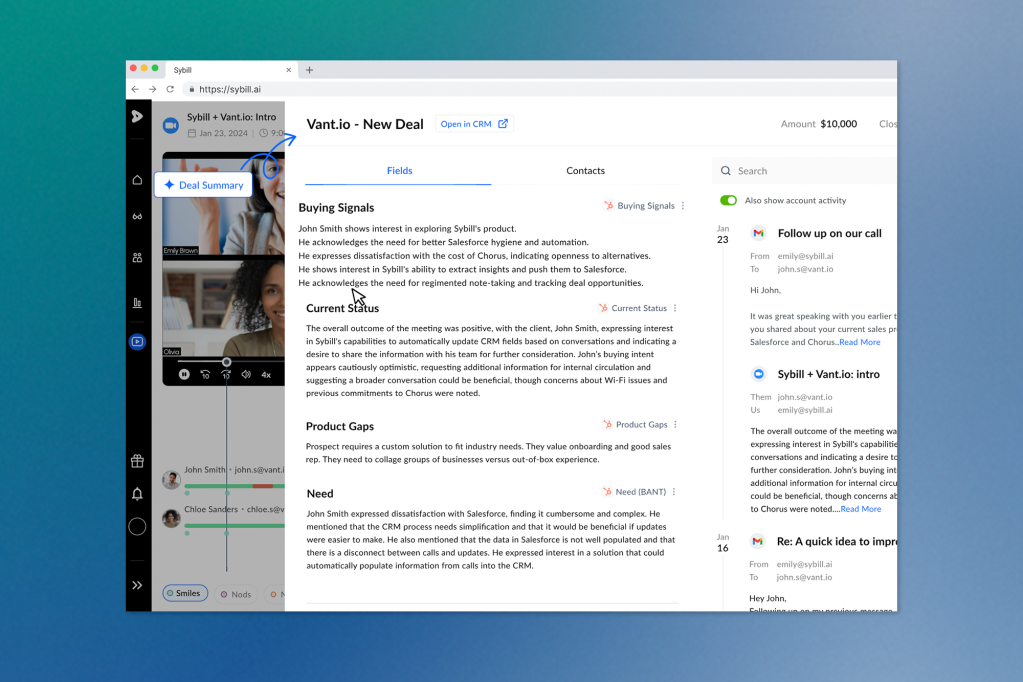Open the people/contacts icon in the sidebar
The width and height of the screenshot is (1023, 682).
tap(137, 258)
